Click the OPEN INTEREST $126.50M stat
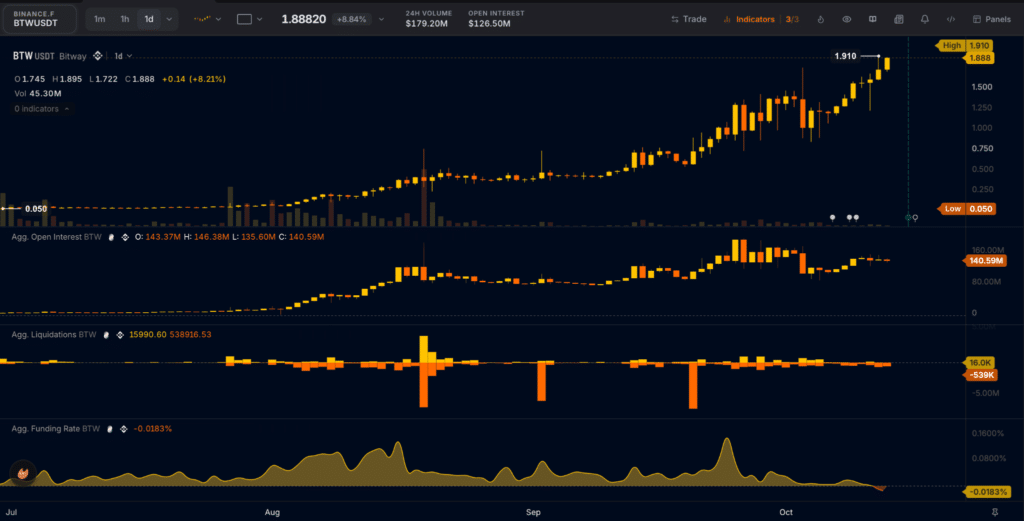1024x521 pixels. 496,19
